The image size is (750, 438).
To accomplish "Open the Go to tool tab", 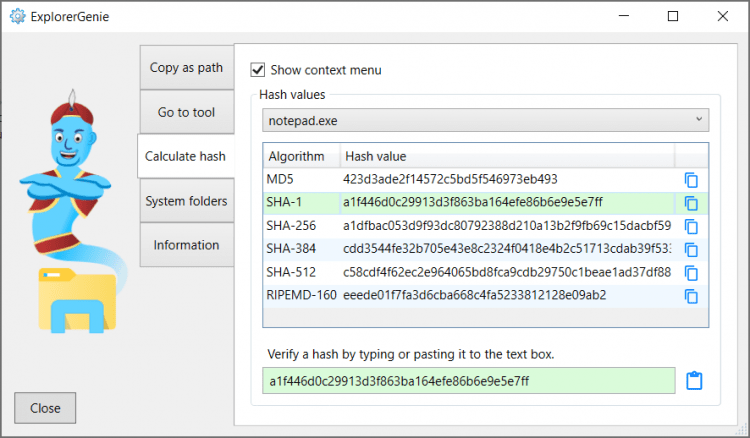I will tap(186, 112).
